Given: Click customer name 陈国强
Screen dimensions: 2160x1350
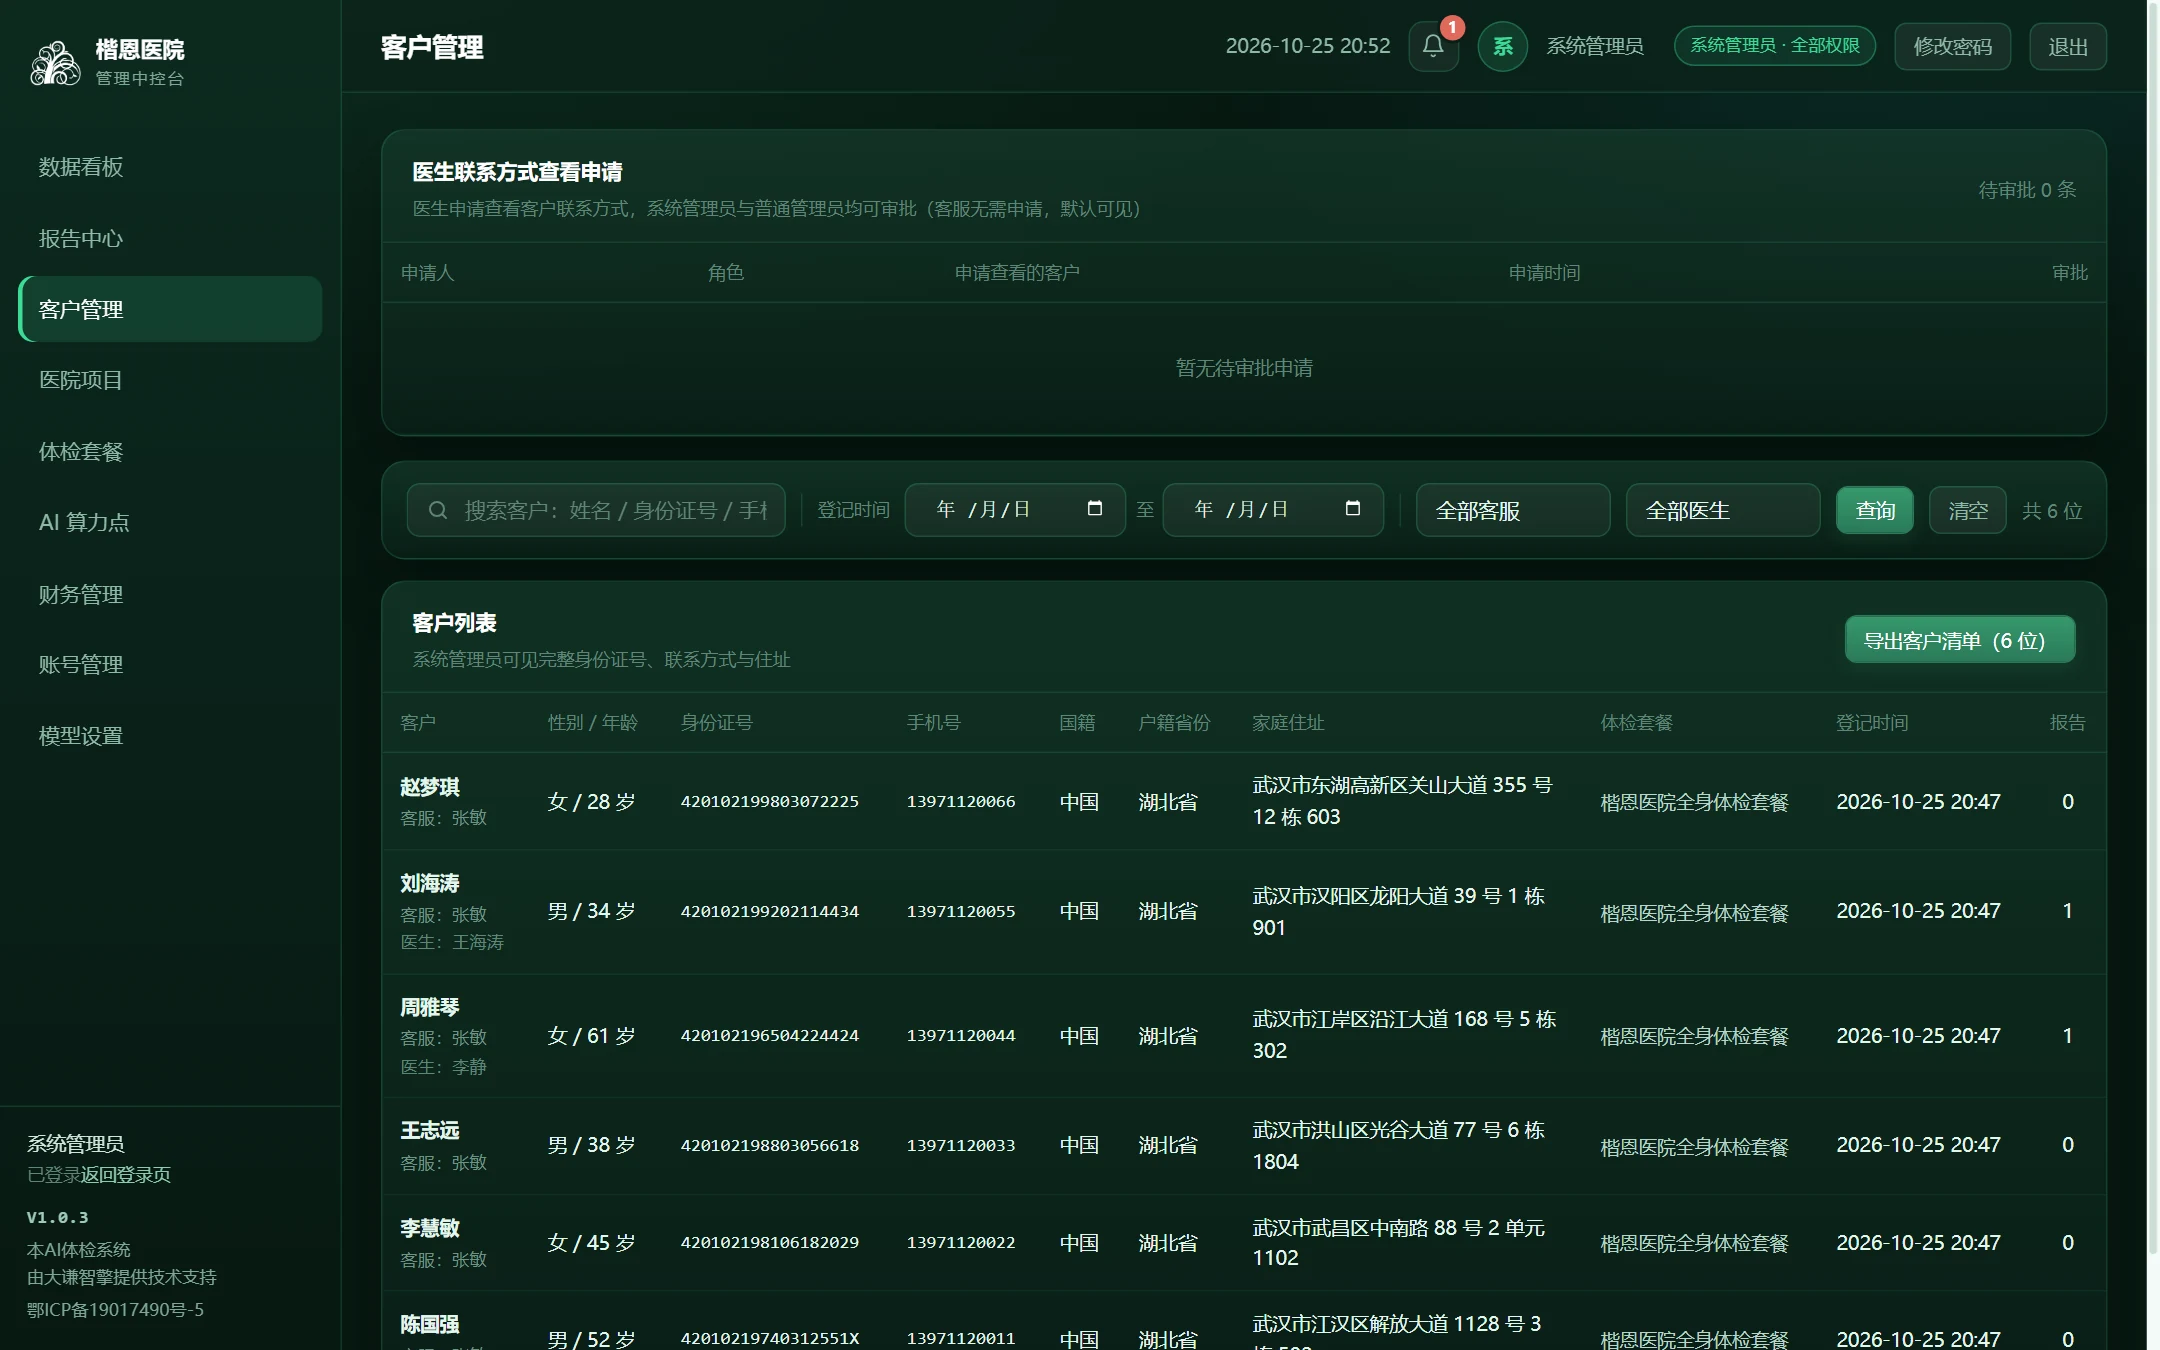Looking at the screenshot, I should pyautogui.click(x=430, y=1325).
